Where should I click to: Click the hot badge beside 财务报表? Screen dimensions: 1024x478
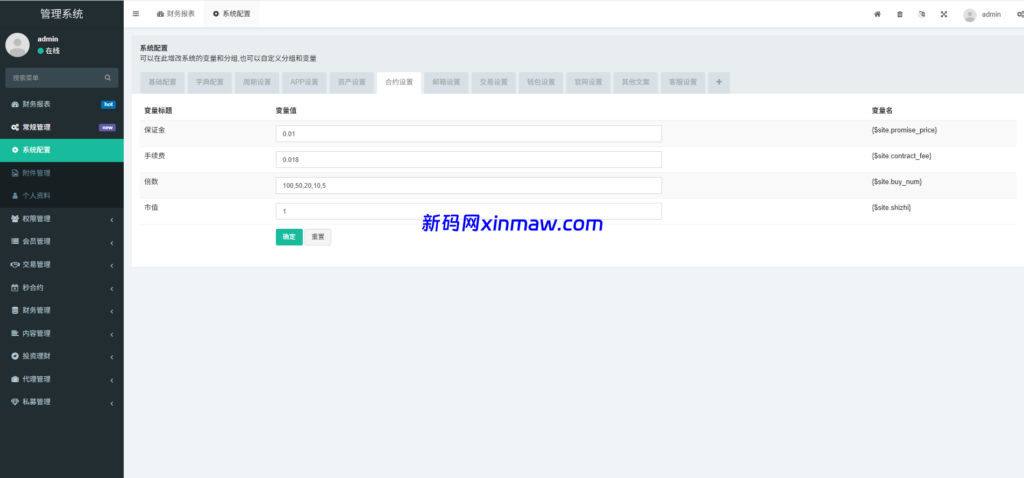(x=108, y=104)
